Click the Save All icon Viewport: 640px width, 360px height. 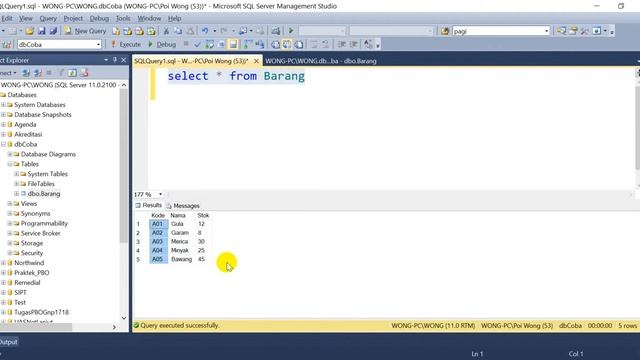53,31
